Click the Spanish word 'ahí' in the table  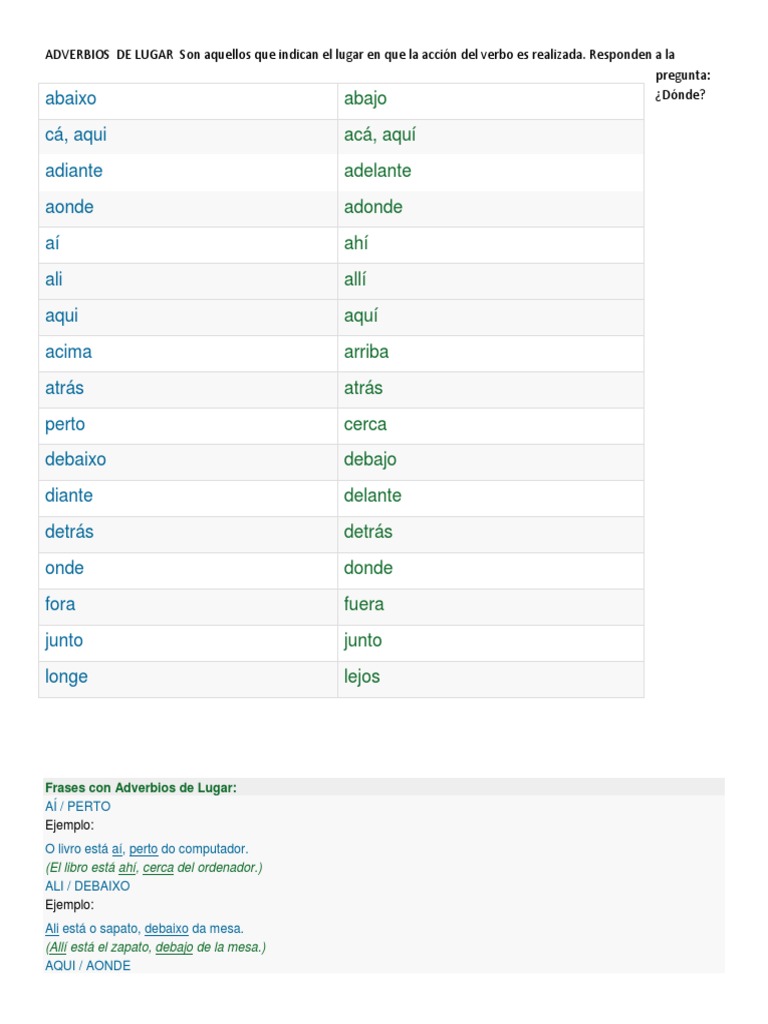(x=356, y=243)
